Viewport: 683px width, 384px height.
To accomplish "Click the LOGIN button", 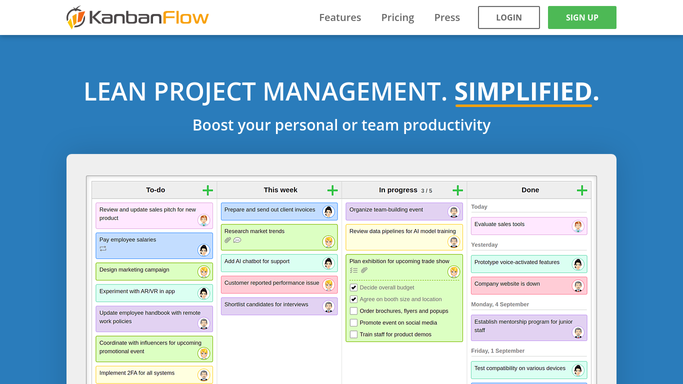I will tap(509, 17).
